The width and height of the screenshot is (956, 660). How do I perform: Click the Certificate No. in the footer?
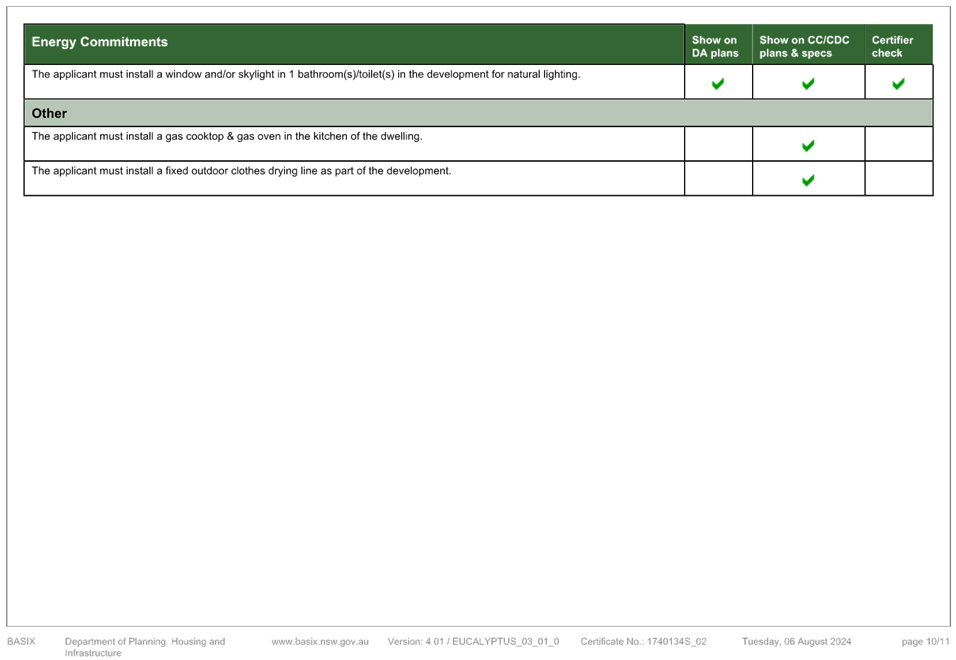[643, 642]
